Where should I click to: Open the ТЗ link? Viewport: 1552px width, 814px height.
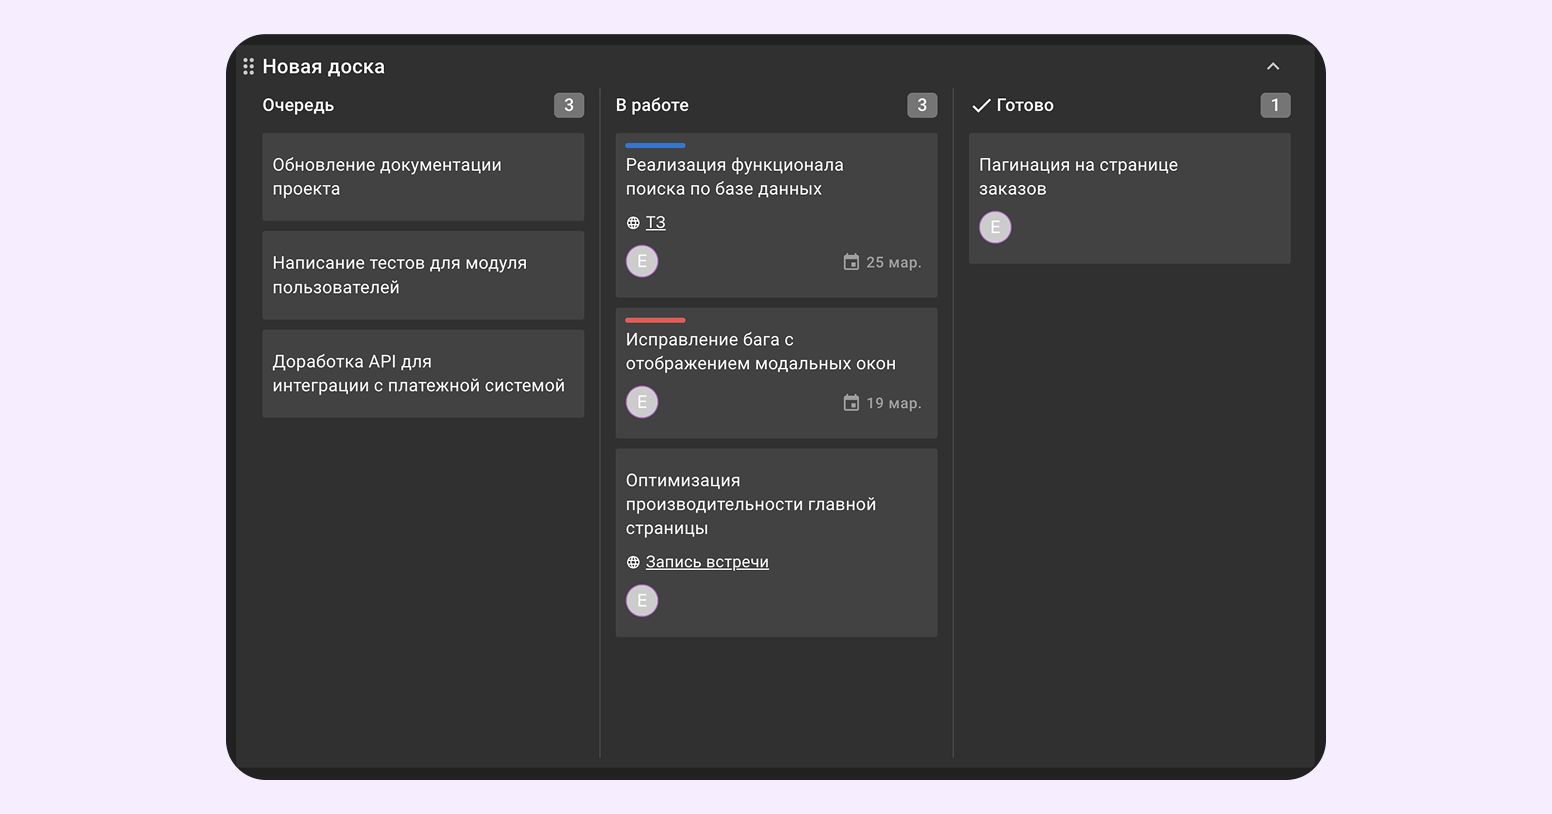tap(656, 223)
